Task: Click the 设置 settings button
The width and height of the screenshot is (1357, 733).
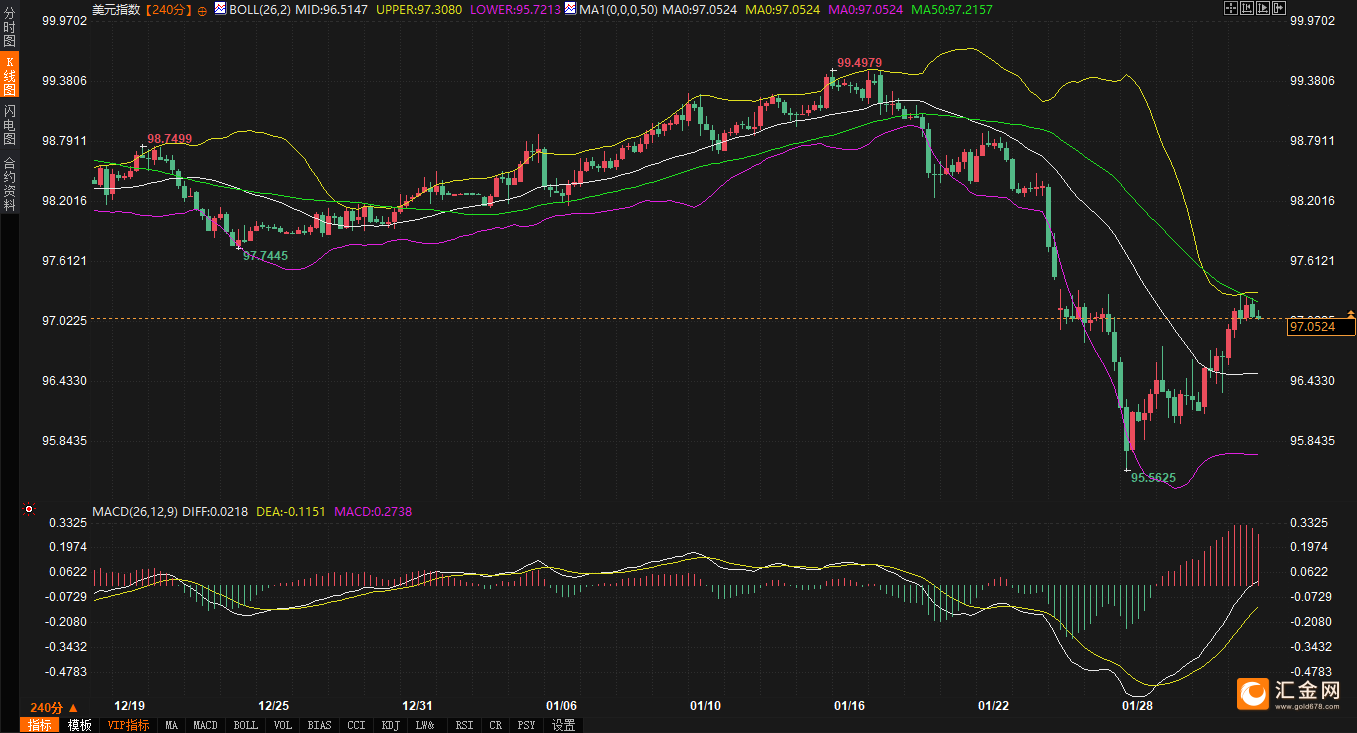Action: 563,725
